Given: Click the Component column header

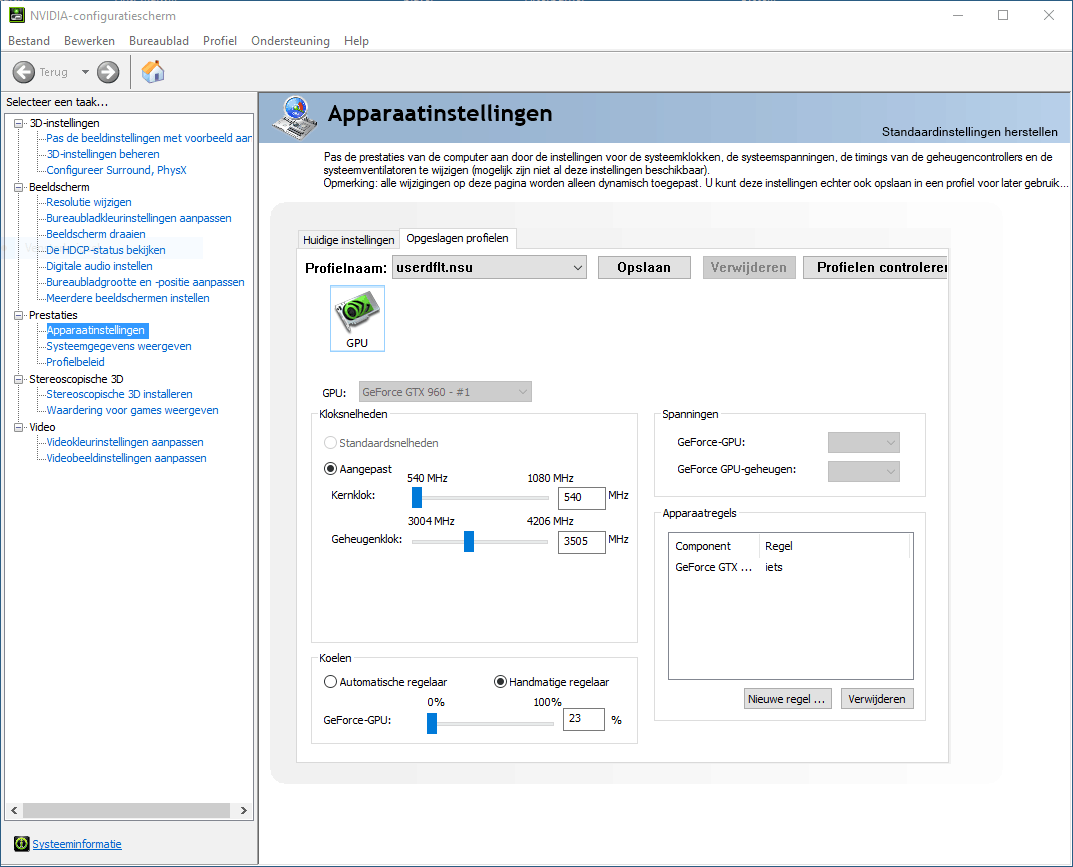Looking at the screenshot, I should 714,546.
